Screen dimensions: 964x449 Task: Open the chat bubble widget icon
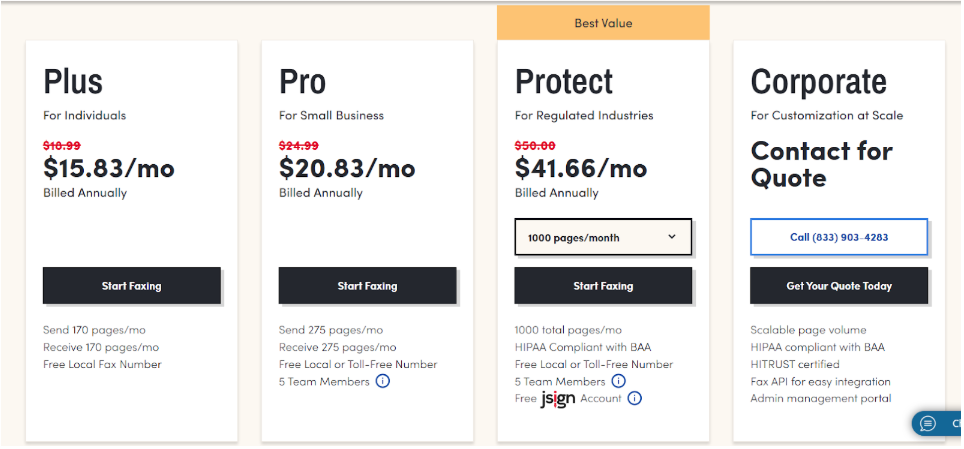click(928, 424)
